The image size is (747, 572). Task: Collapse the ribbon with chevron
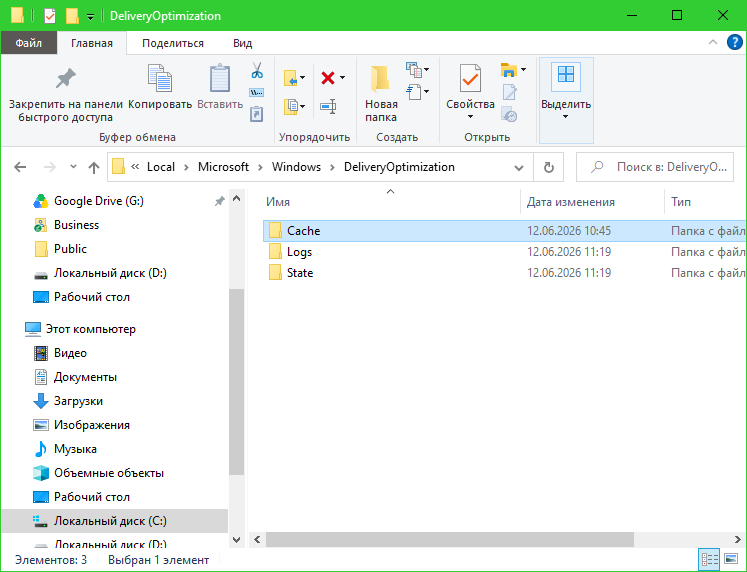point(713,42)
